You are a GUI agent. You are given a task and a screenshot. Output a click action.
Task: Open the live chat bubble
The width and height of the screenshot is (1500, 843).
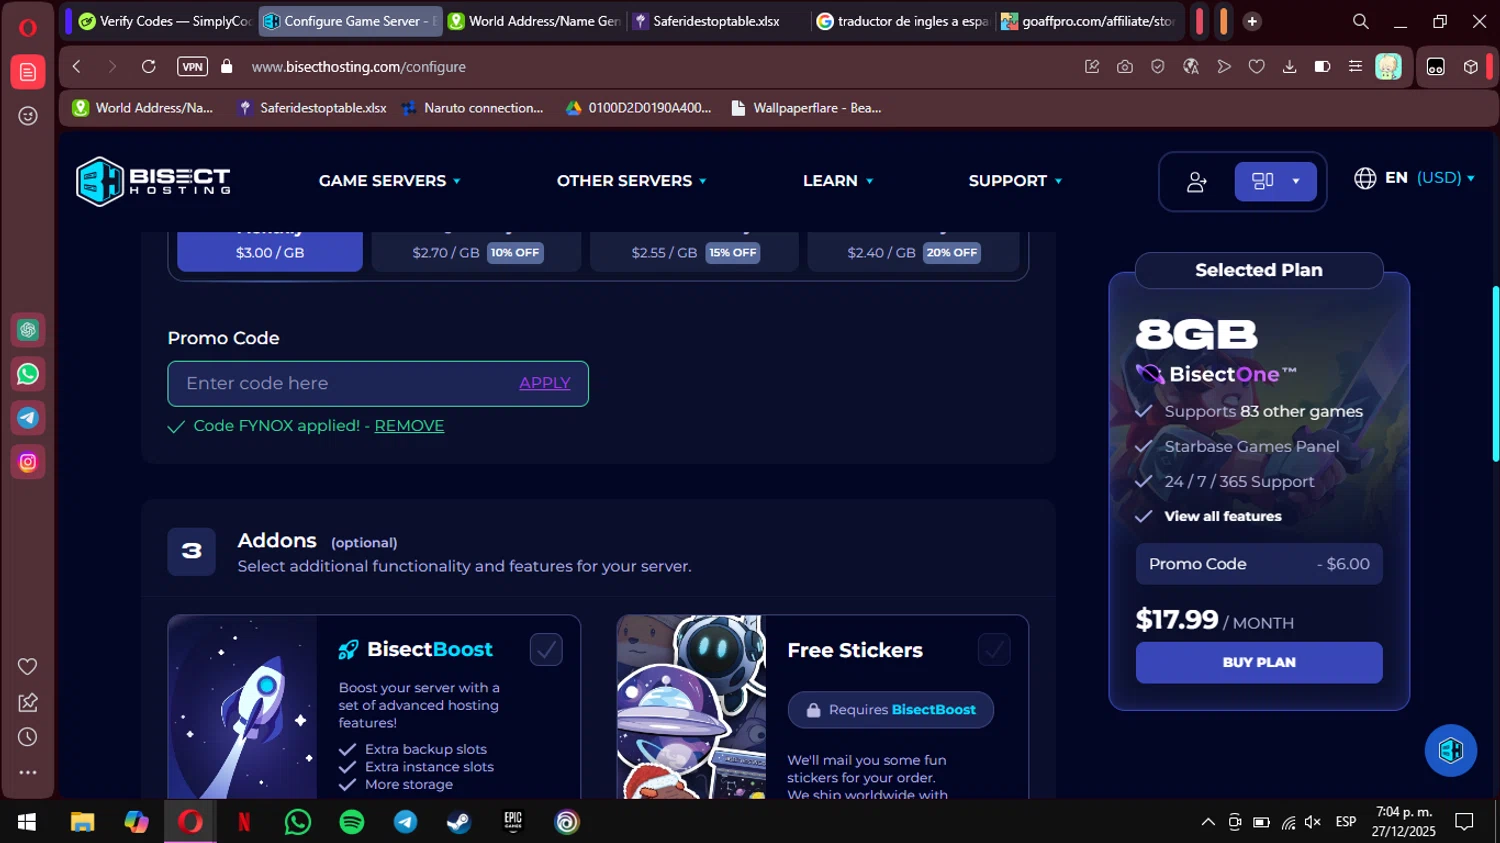(1450, 750)
